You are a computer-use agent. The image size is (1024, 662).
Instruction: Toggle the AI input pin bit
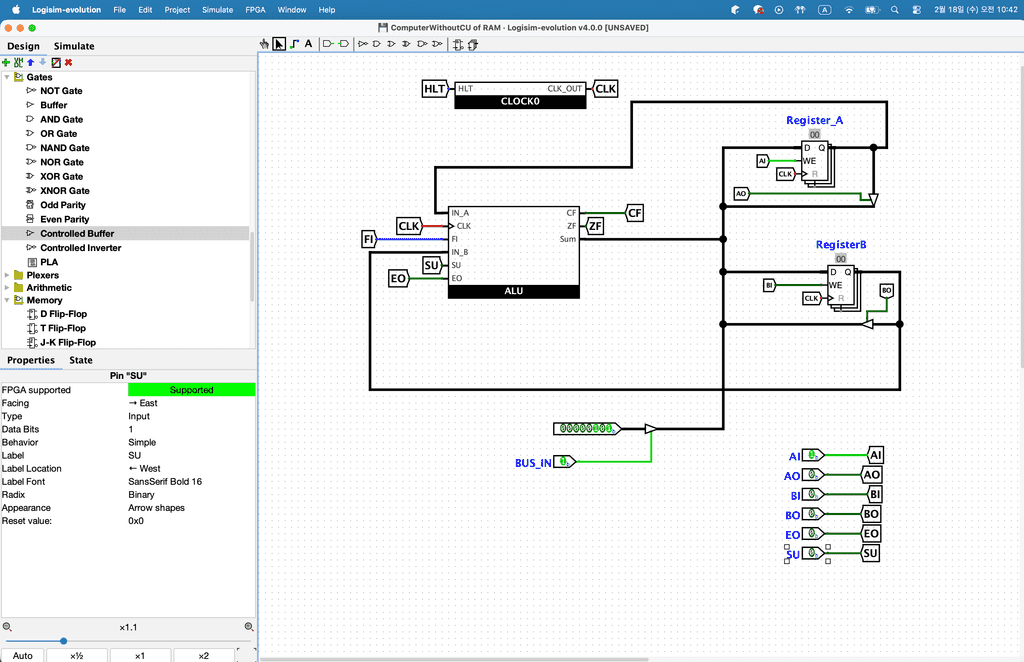813,456
